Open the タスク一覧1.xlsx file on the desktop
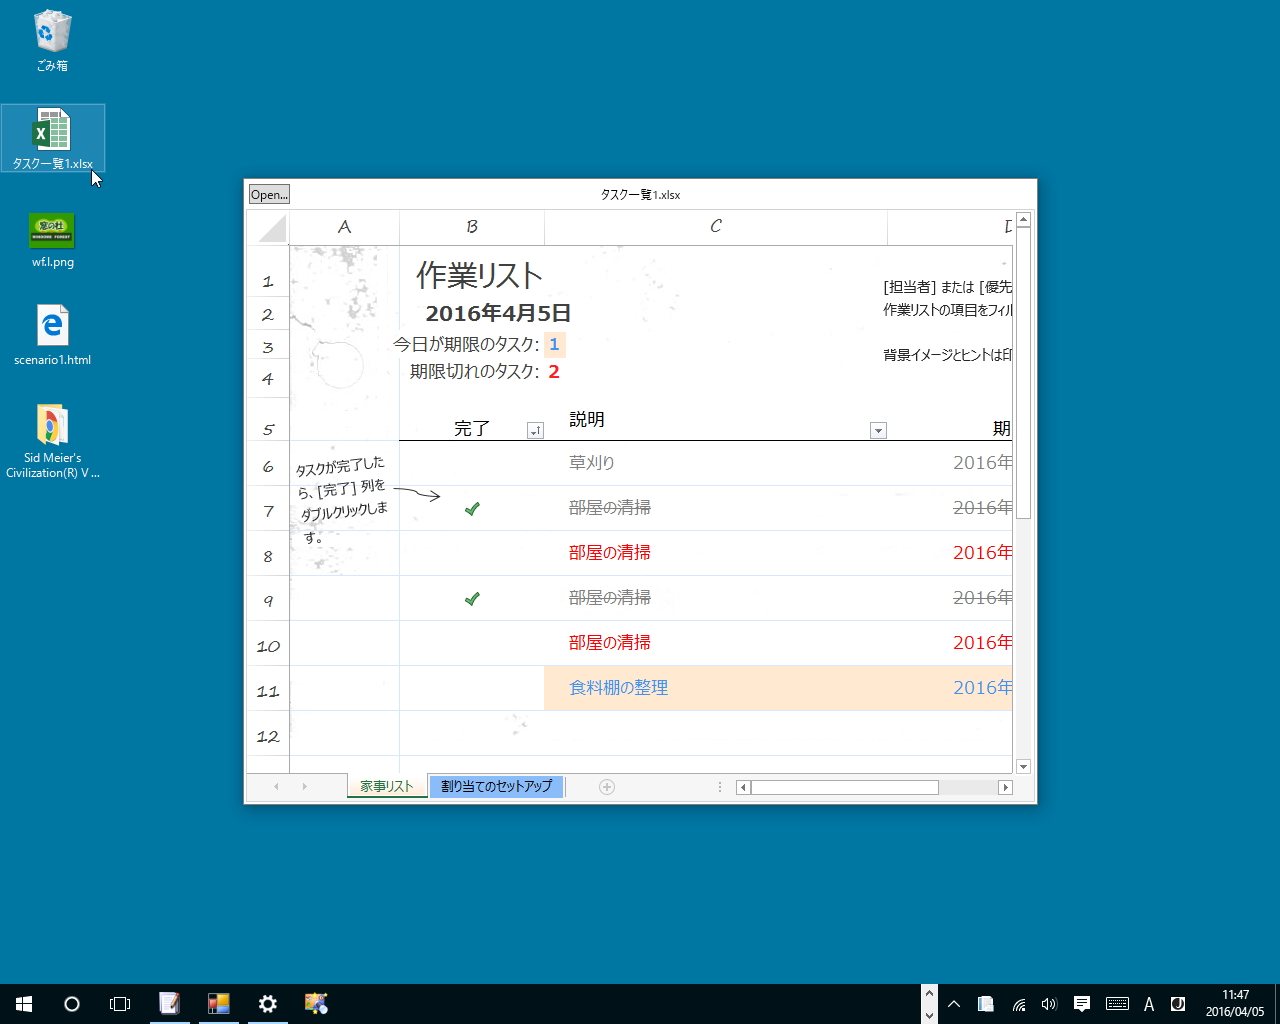This screenshot has width=1280, height=1024. point(53,137)
